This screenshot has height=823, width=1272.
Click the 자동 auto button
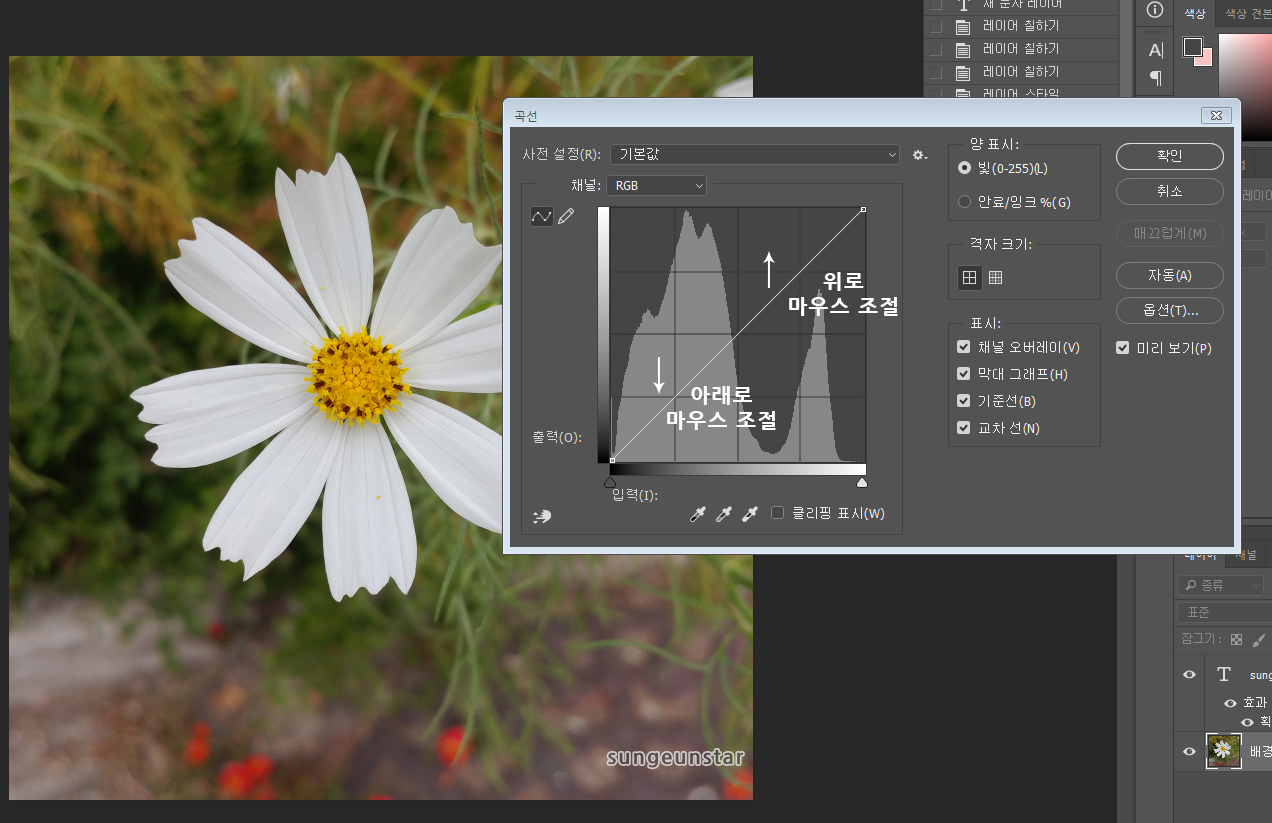(x=1170, y=275)
